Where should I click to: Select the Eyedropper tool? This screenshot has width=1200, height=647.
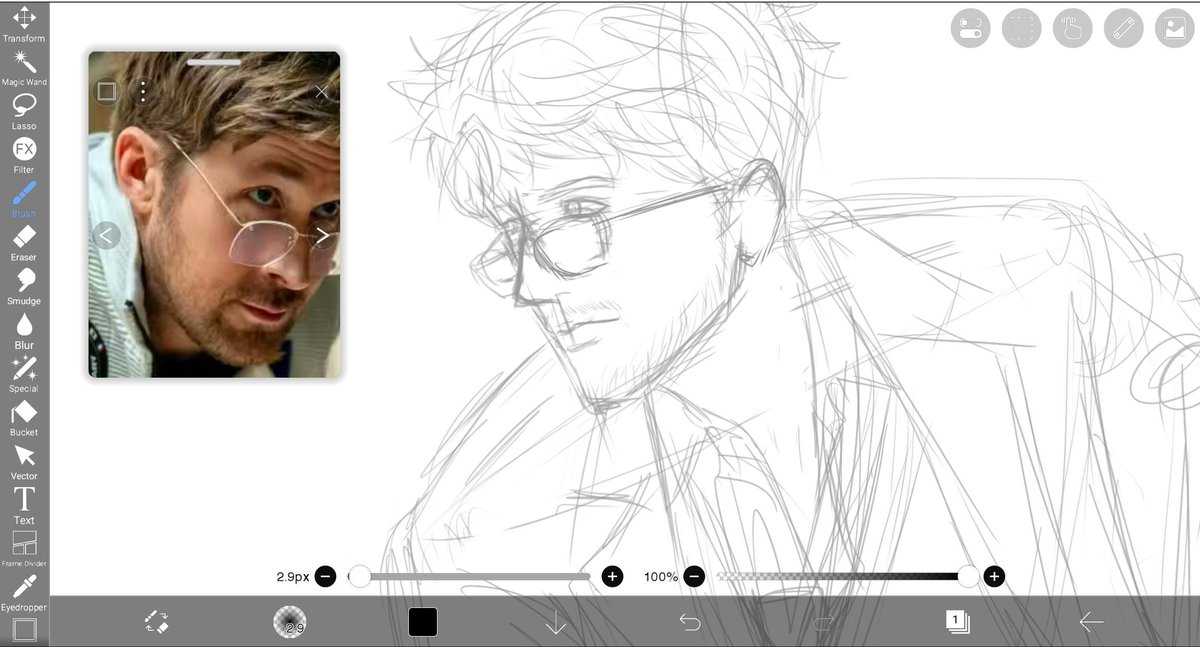24,592
